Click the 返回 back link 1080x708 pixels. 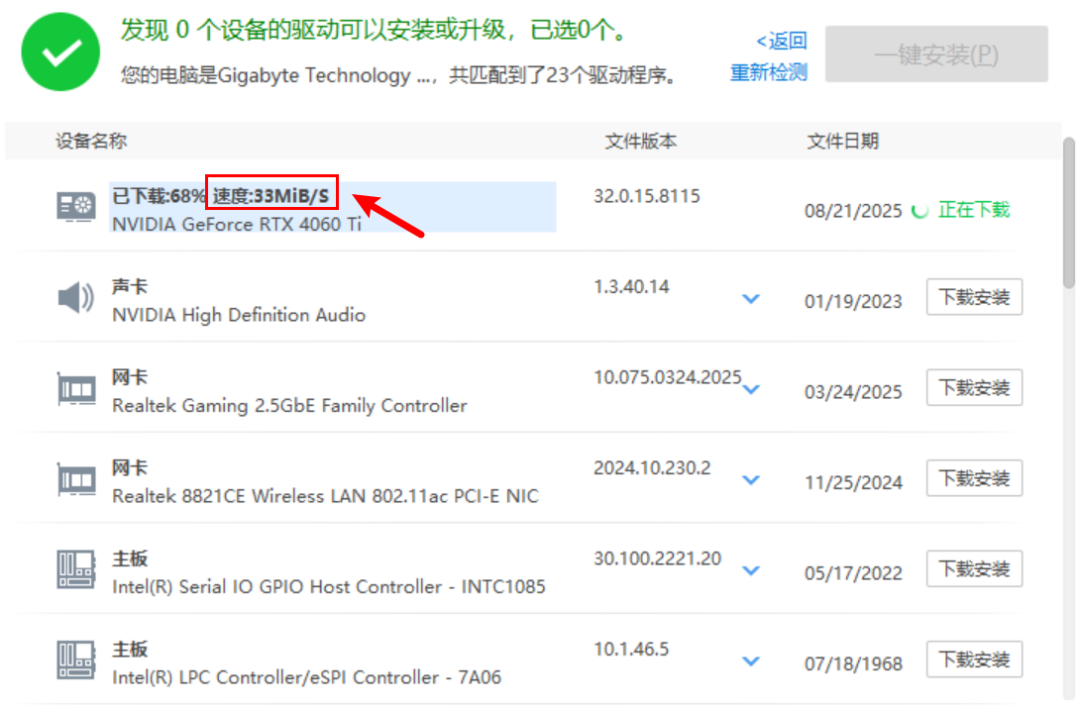[782, 41]
